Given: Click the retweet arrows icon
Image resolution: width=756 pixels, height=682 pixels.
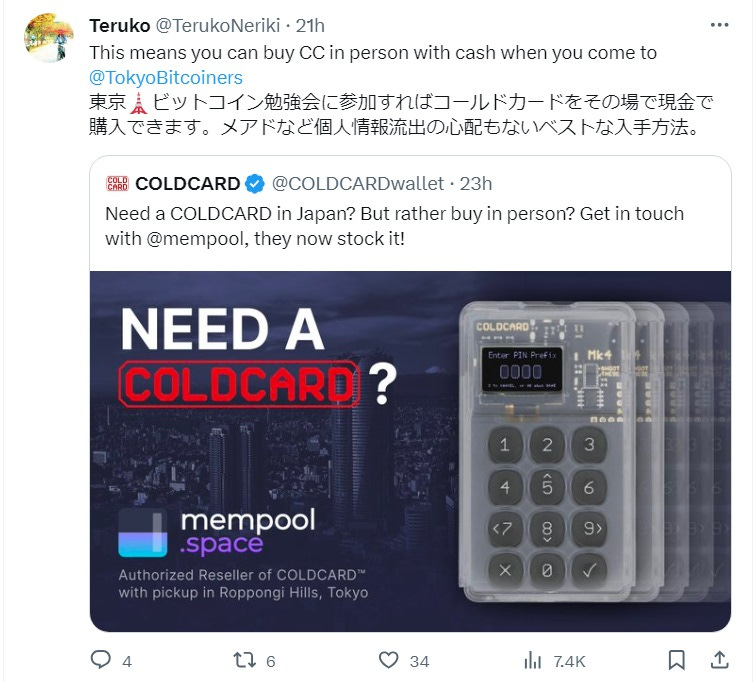Looking at the screenshot, I should click(x=244, y=660).
